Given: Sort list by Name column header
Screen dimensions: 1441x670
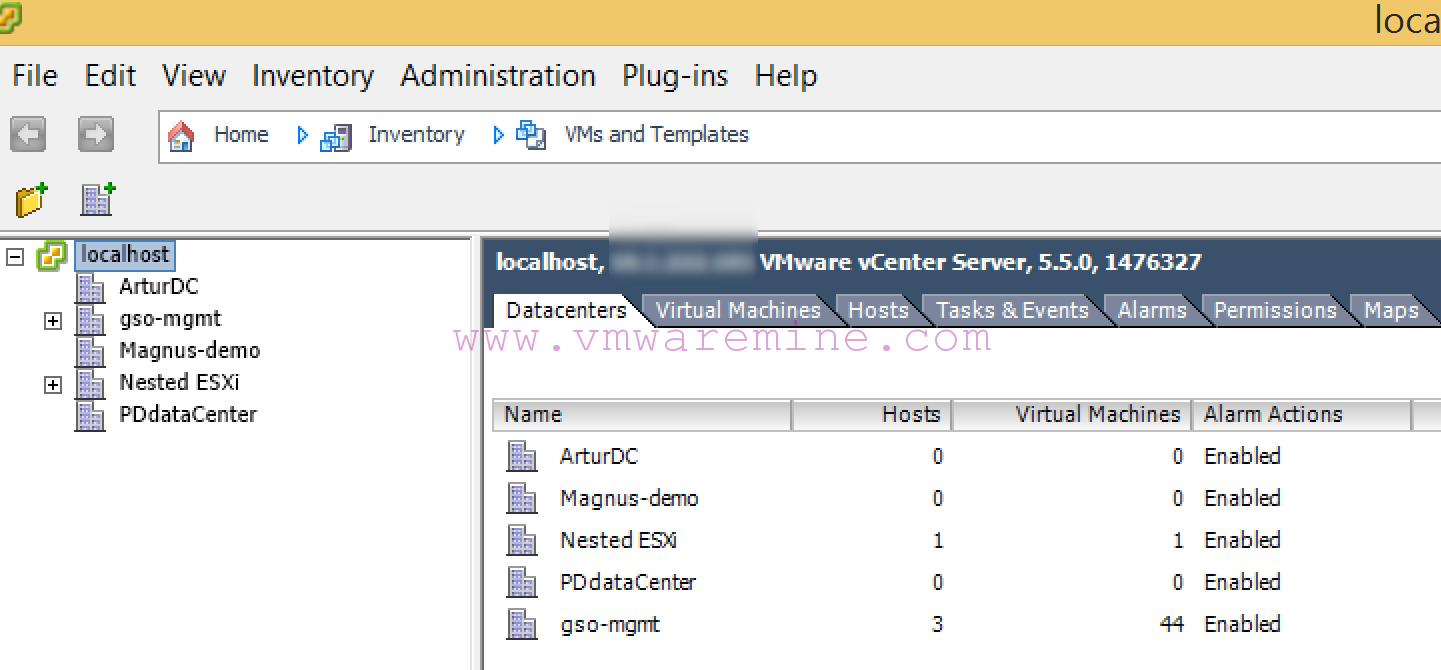Looking at the screenshot, I should coord(642,415).
